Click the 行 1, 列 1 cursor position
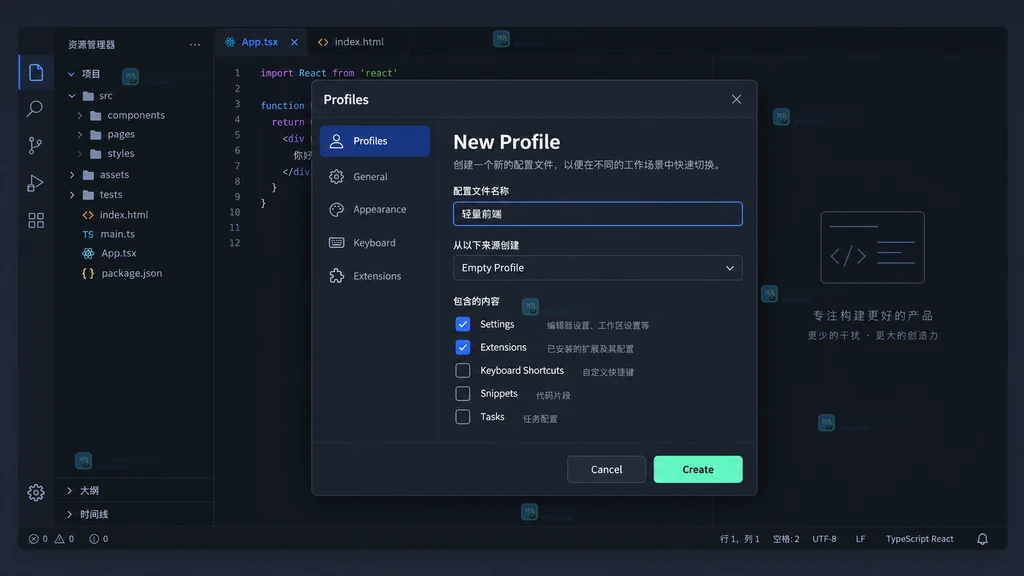 click(739, 539)
